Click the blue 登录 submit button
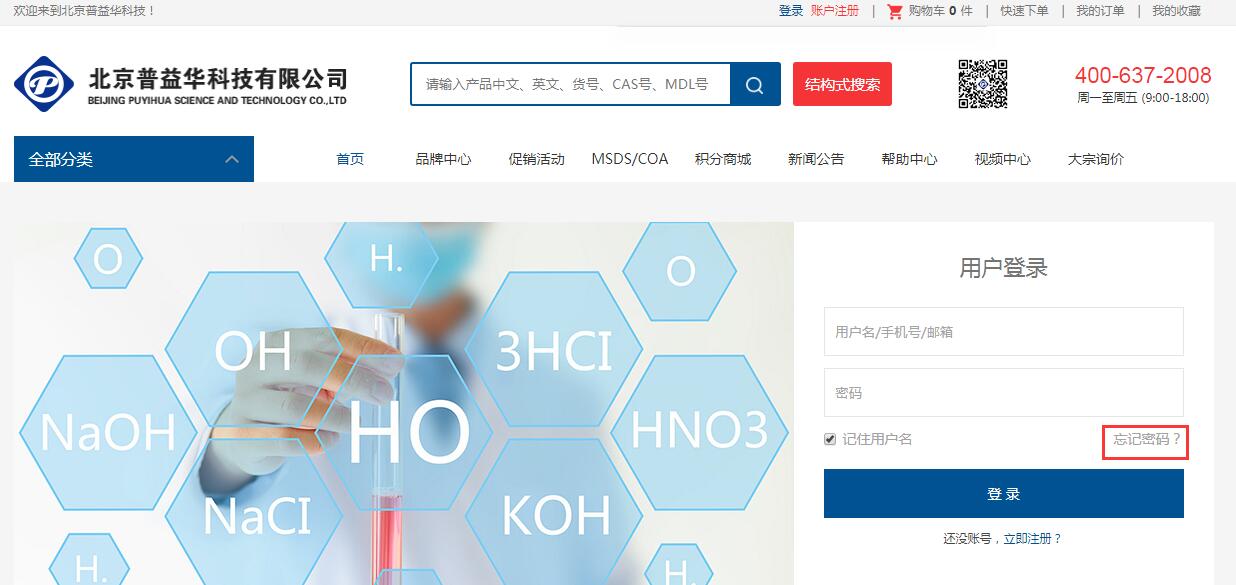This screenshot has height=585, width=1236. point(1003,494)
